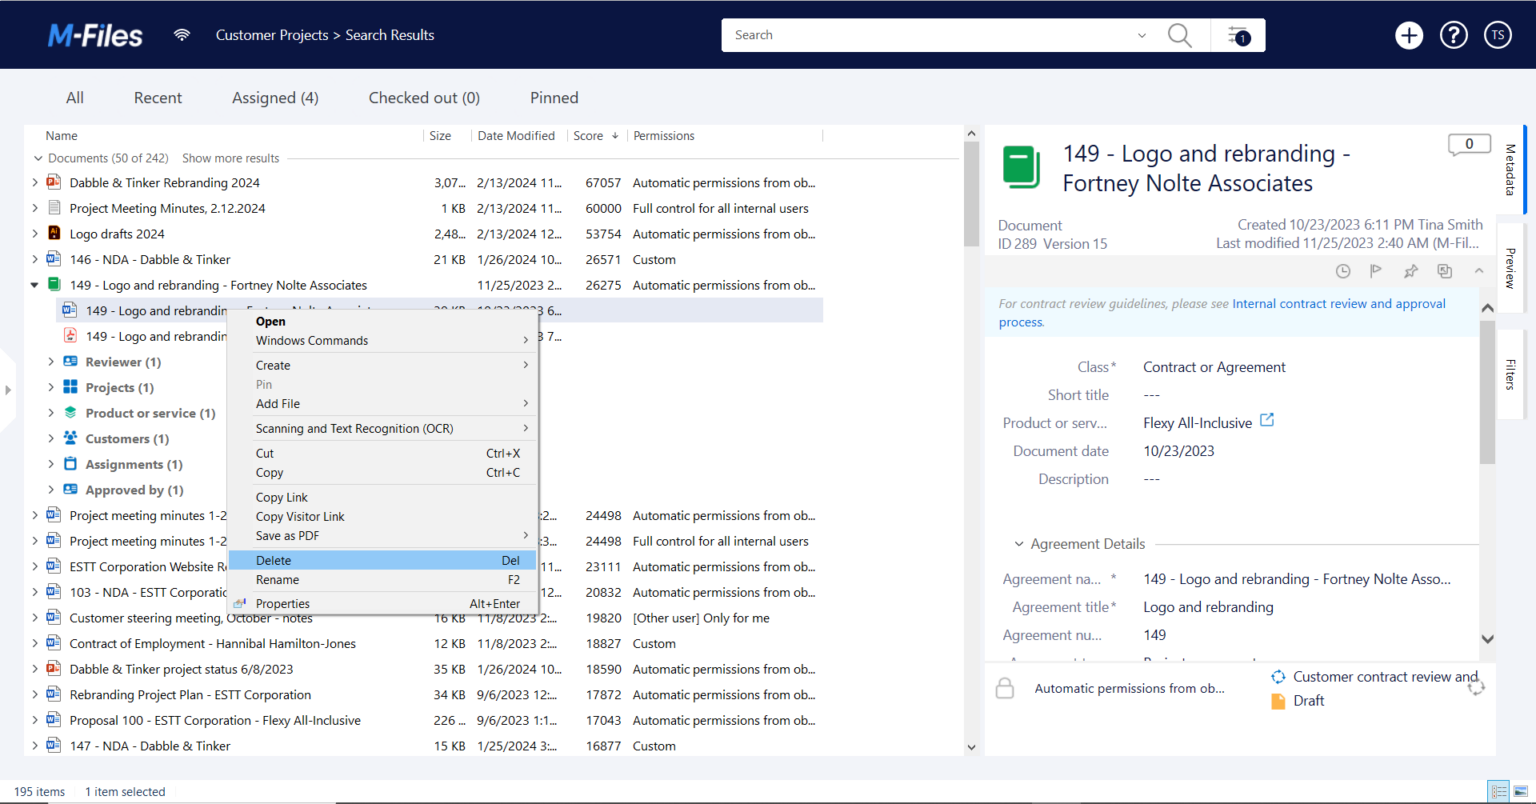Open search filters via the filter icon
Screen dimensions: 1536x804
point(1238,34)
